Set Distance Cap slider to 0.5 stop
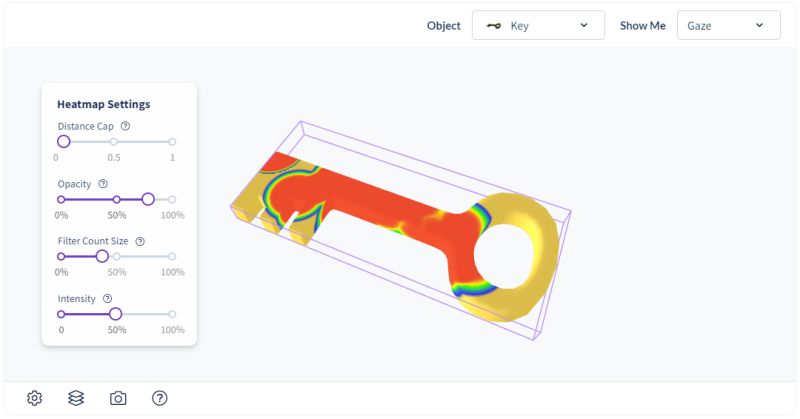 point(114,141)
